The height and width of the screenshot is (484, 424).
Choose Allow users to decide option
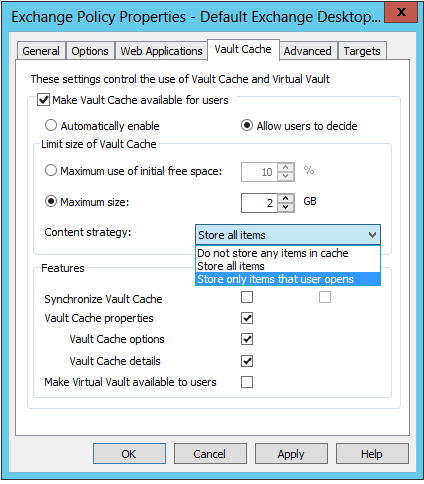click(247, 126)
